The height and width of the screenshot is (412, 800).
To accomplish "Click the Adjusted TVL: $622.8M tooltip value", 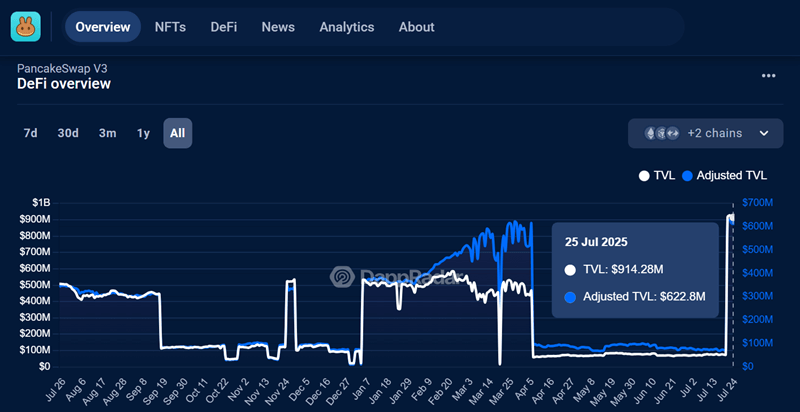I will pos(644,297).
